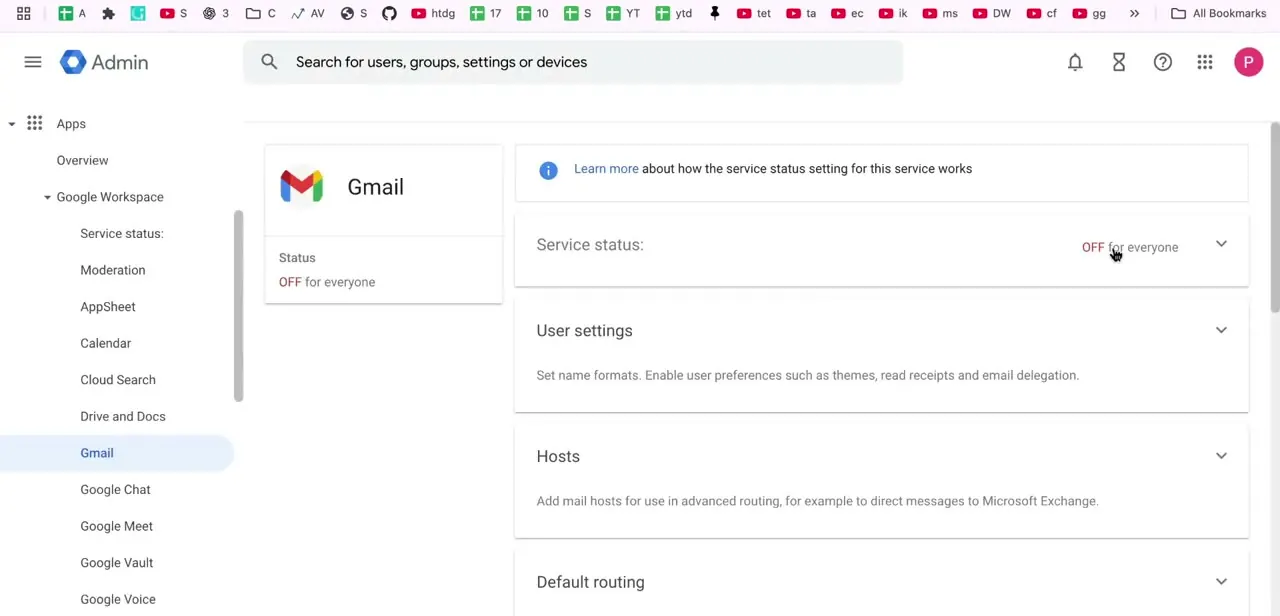Click OFF for everyone in Service status row
This screenshot has height=616, width=1280.
click(x=1130, y=247)
